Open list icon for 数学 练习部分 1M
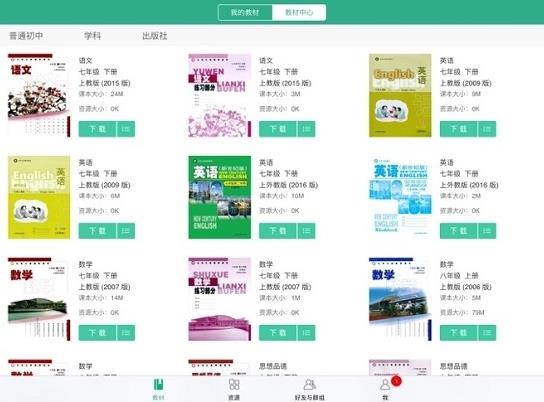 coord(306,333)
